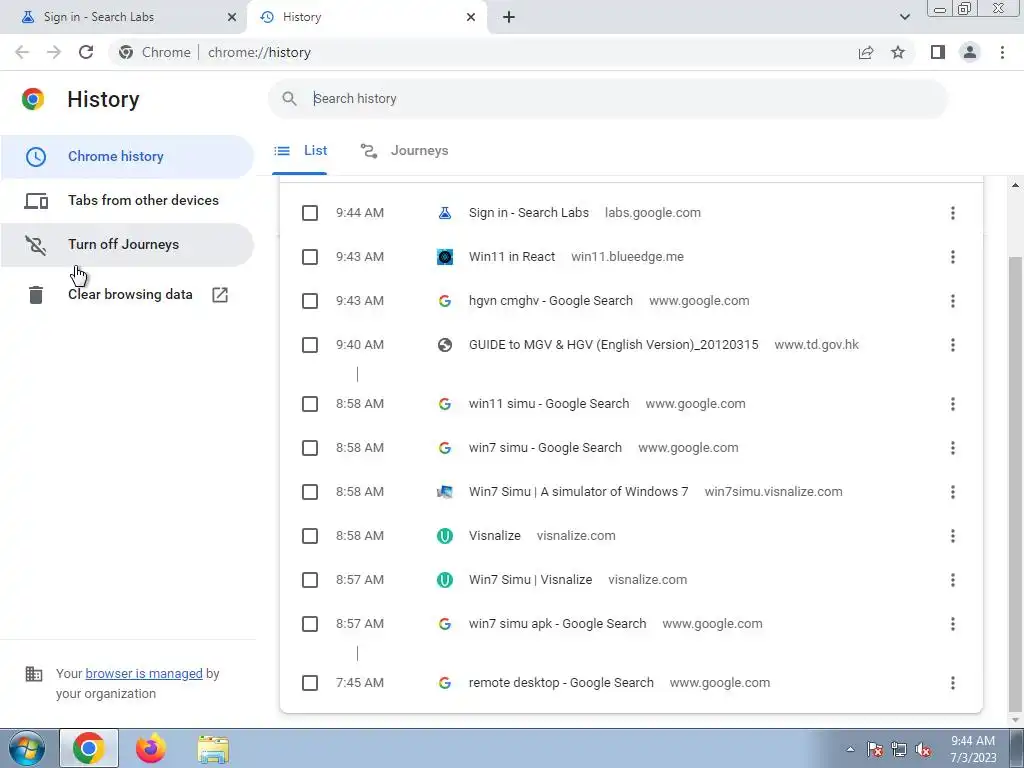Open the Win7 Simu | Visnalize history link
Image resolution: width=1024 pixels, height=768 pixels.
[x=530, y=580]
